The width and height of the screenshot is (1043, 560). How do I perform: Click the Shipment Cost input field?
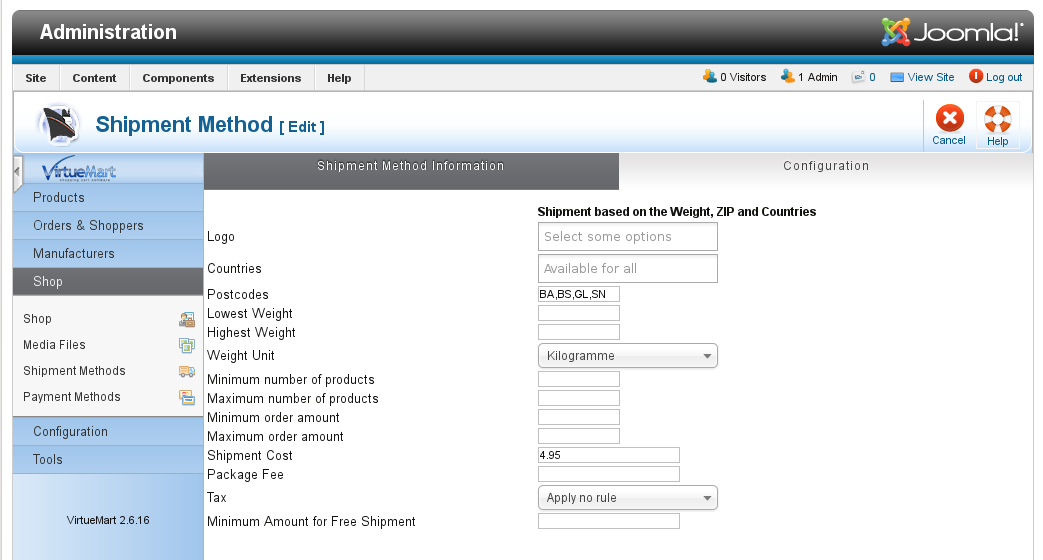(609, 455)
